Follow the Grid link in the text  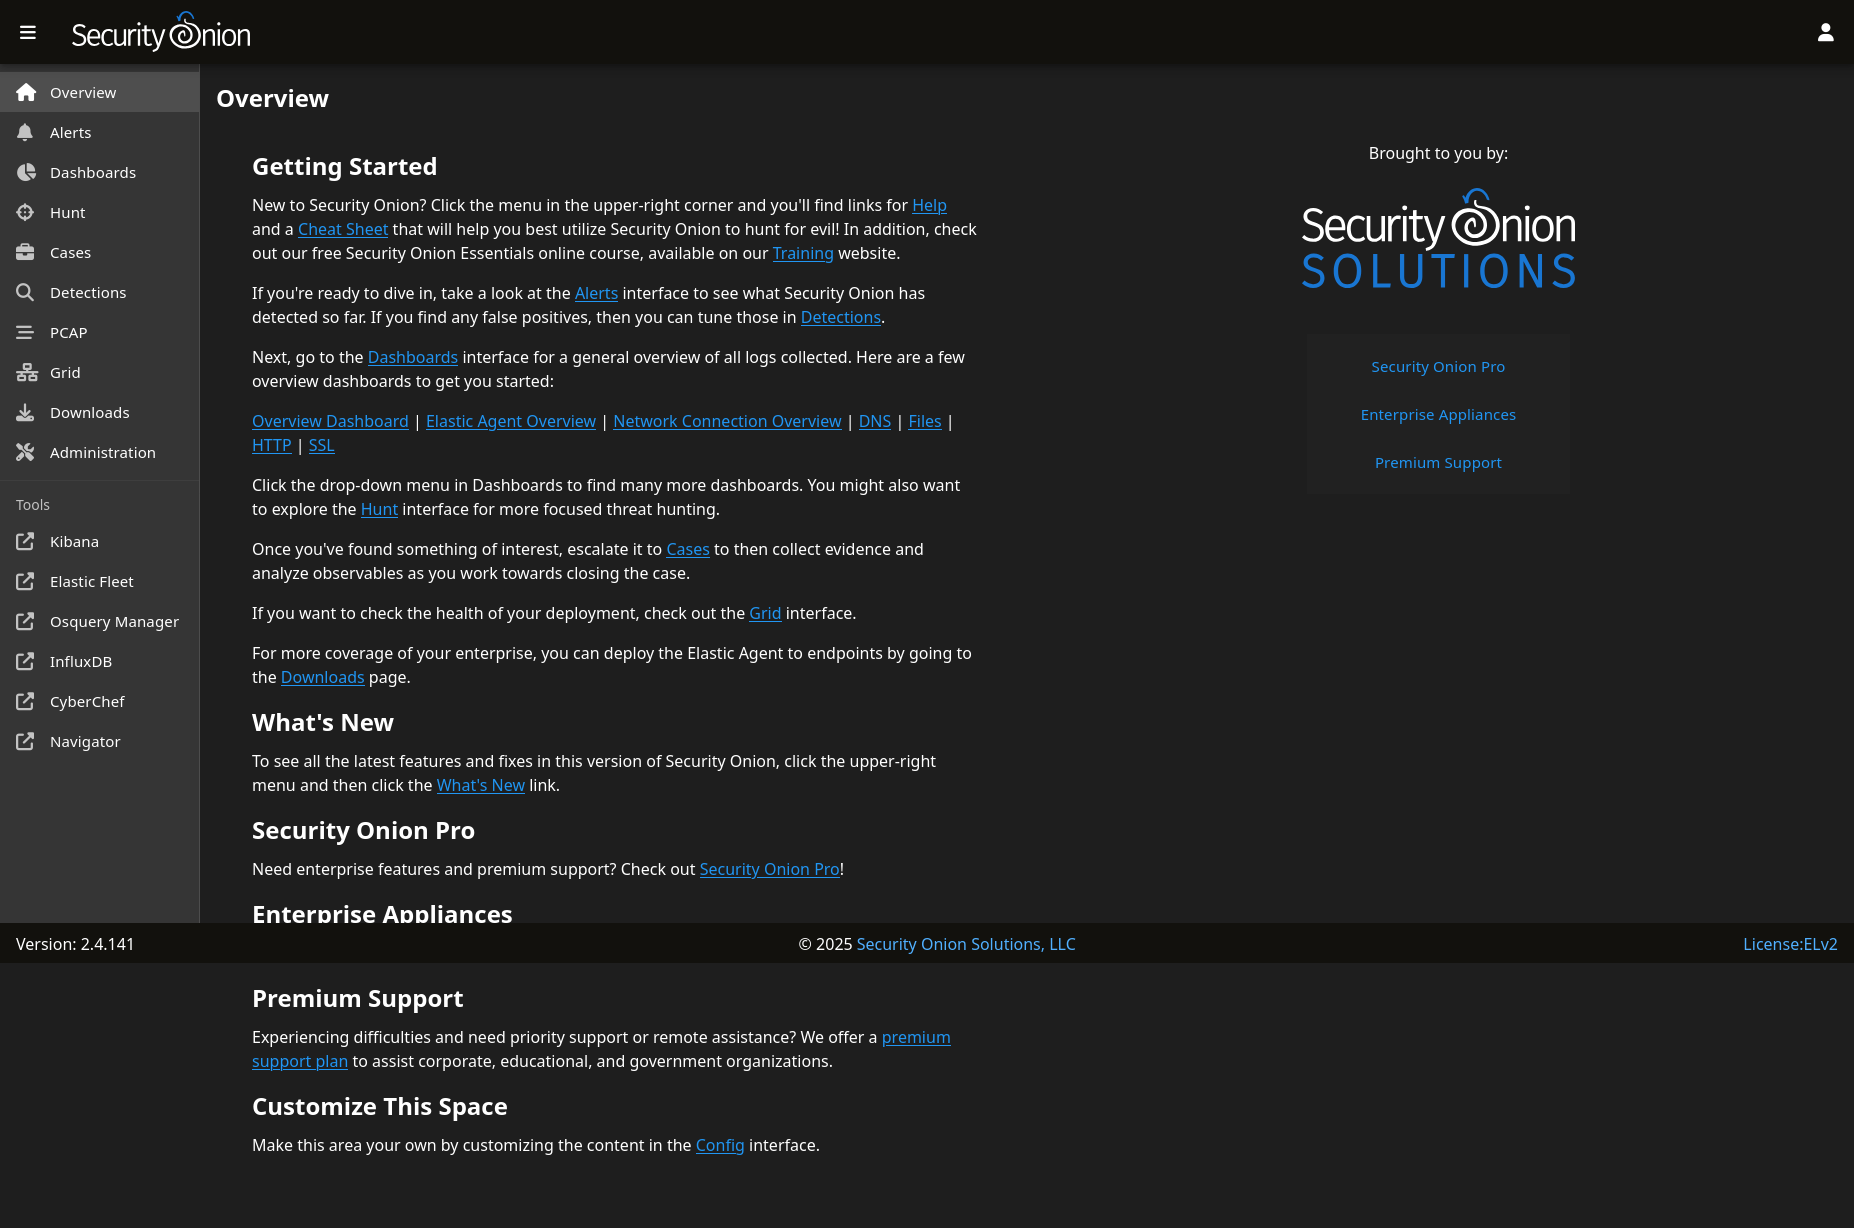click(765, 613)
